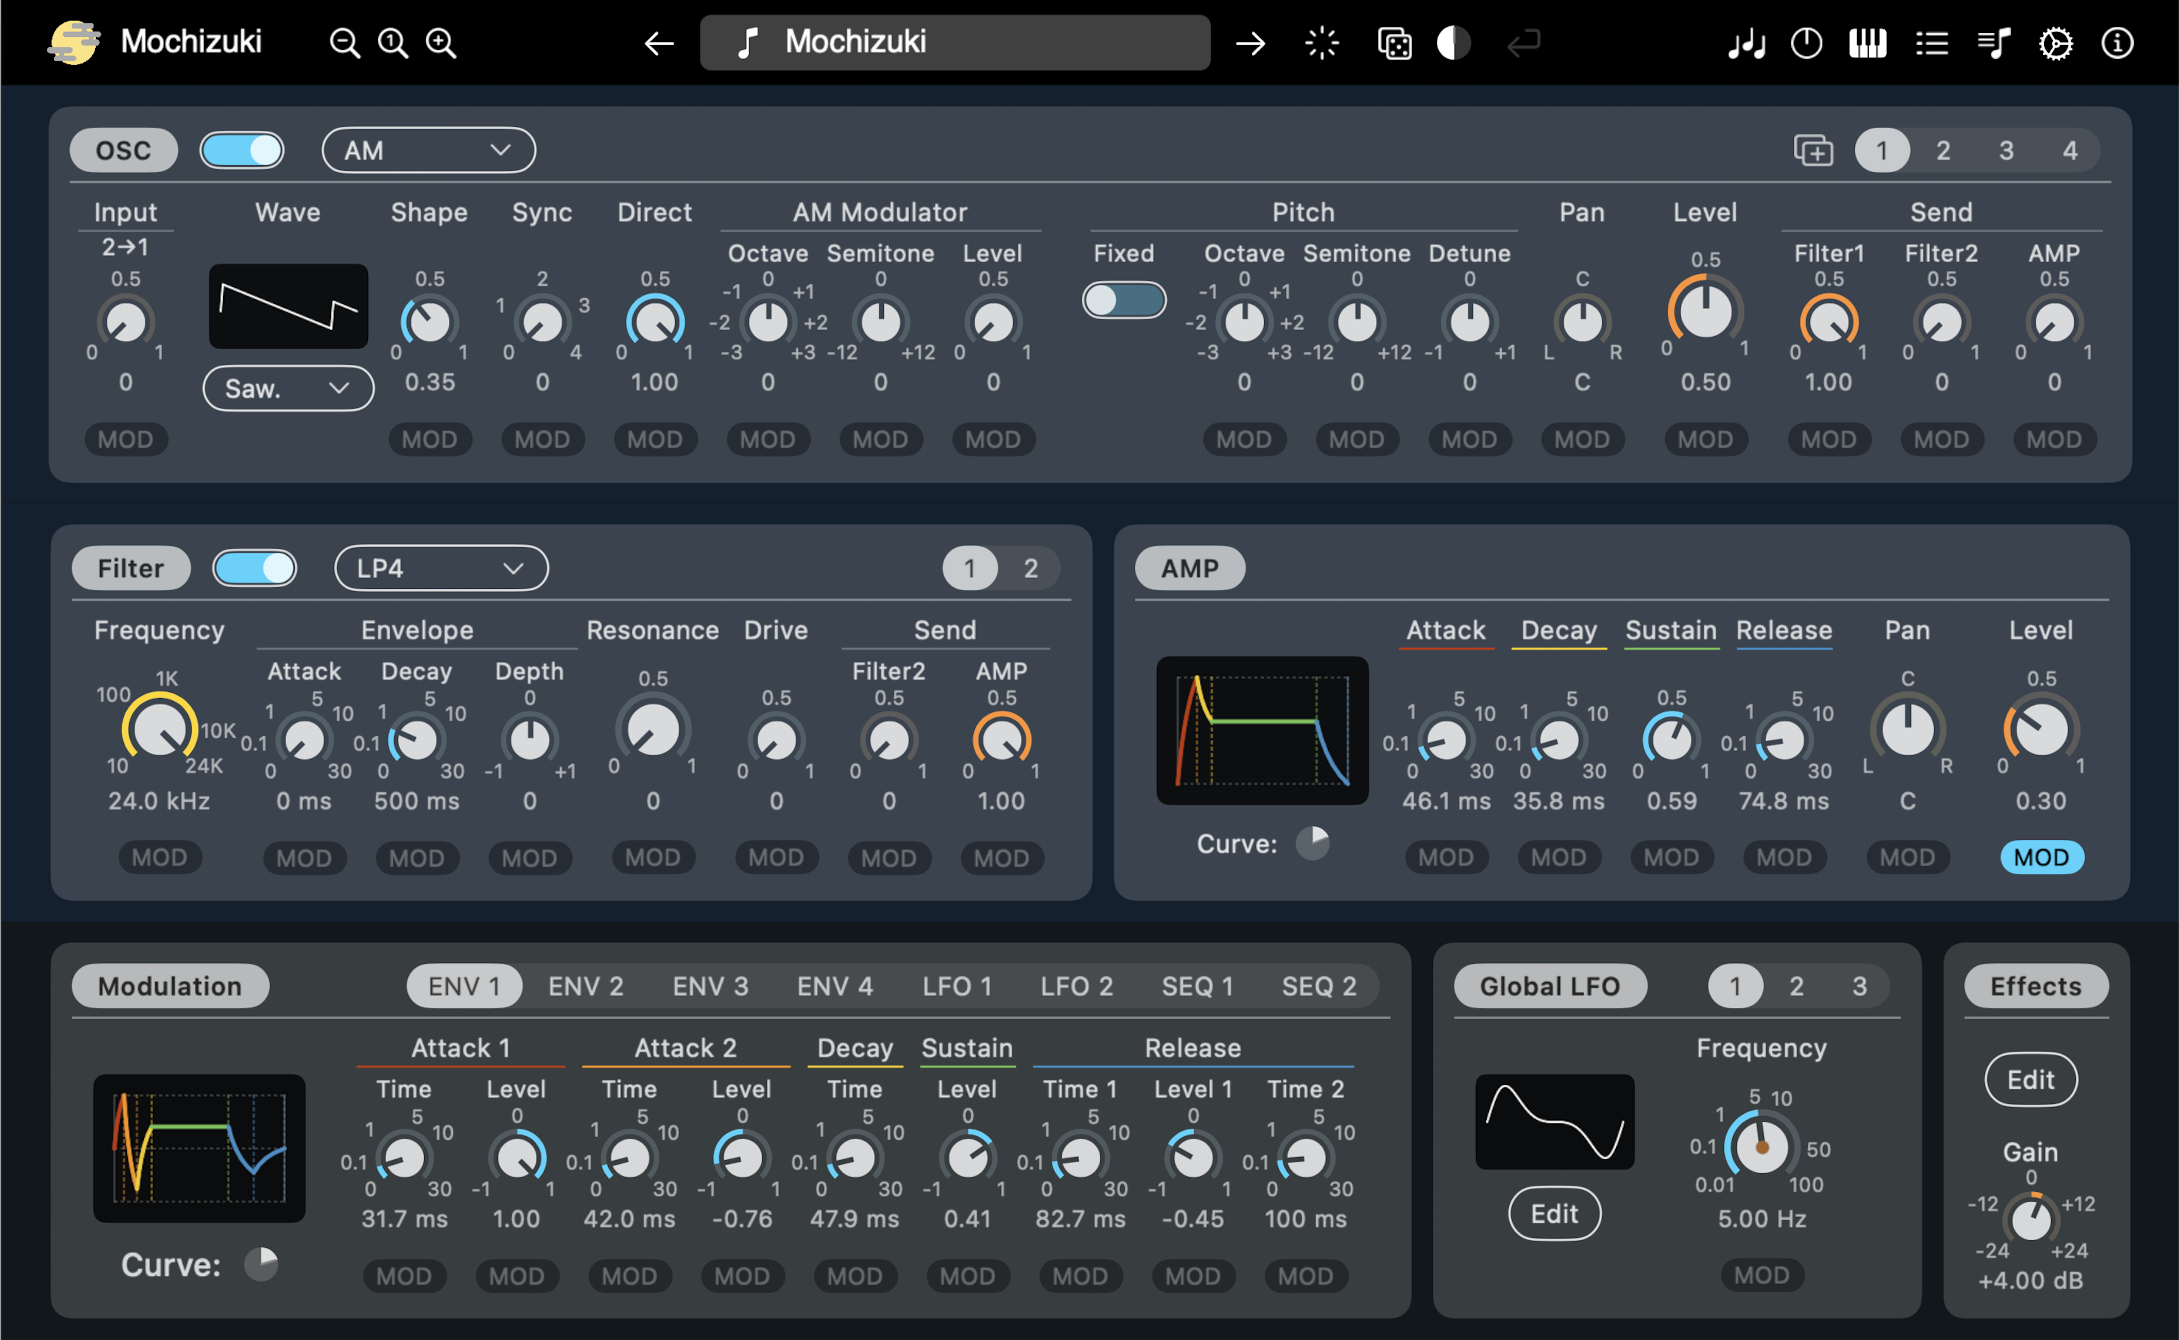Screen dimensions: 2179x1340
Task: Switch to the LFO 2 tab
Action: [1076, 986]
